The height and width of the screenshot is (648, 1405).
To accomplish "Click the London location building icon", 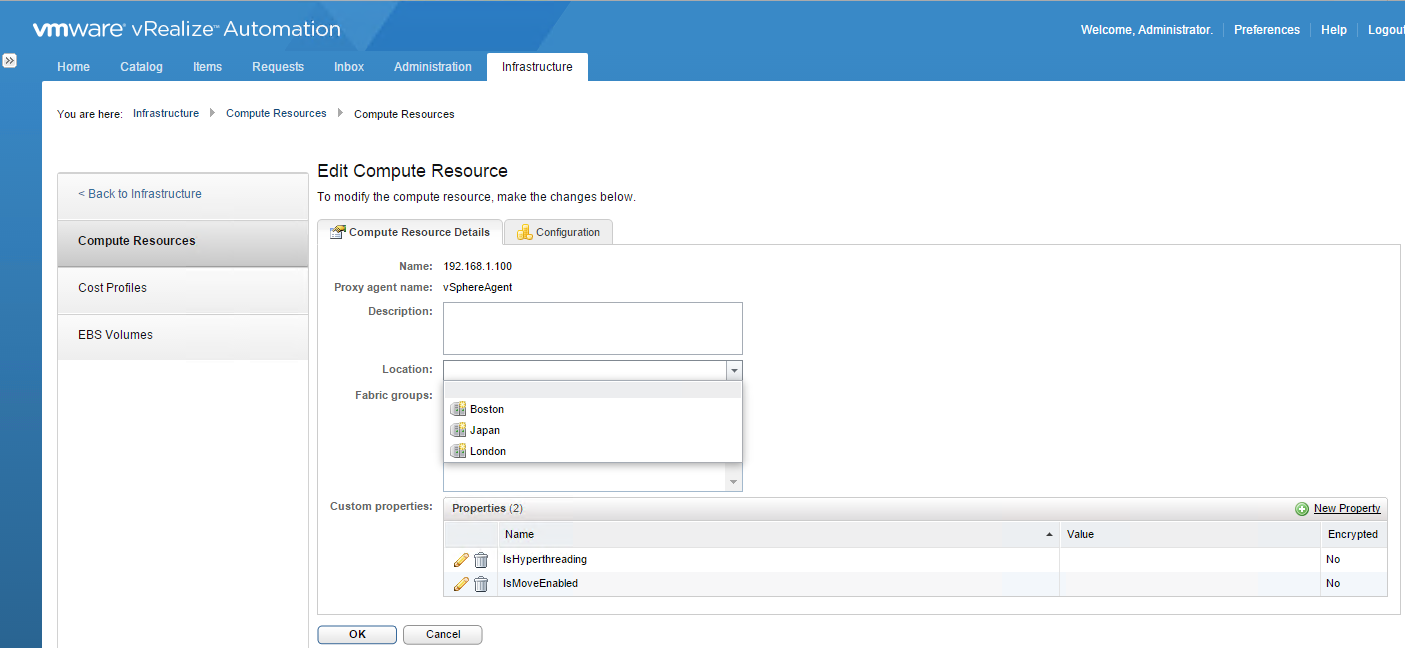I will tap(458, 451).
